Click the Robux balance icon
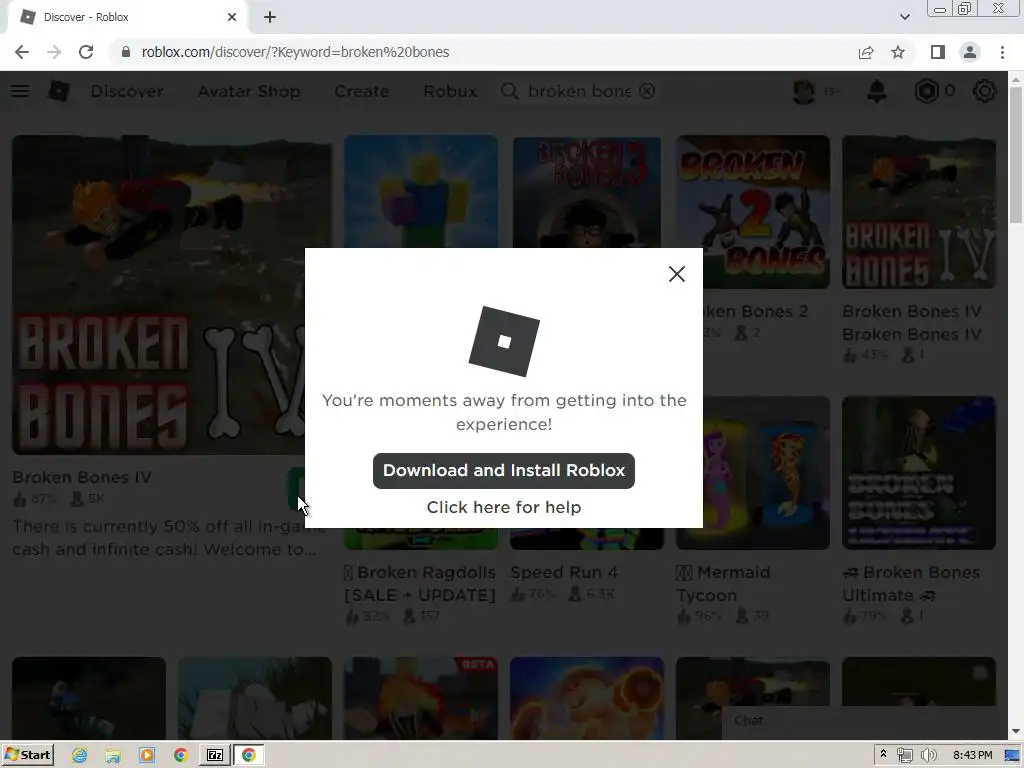 [x=926, y=91]
